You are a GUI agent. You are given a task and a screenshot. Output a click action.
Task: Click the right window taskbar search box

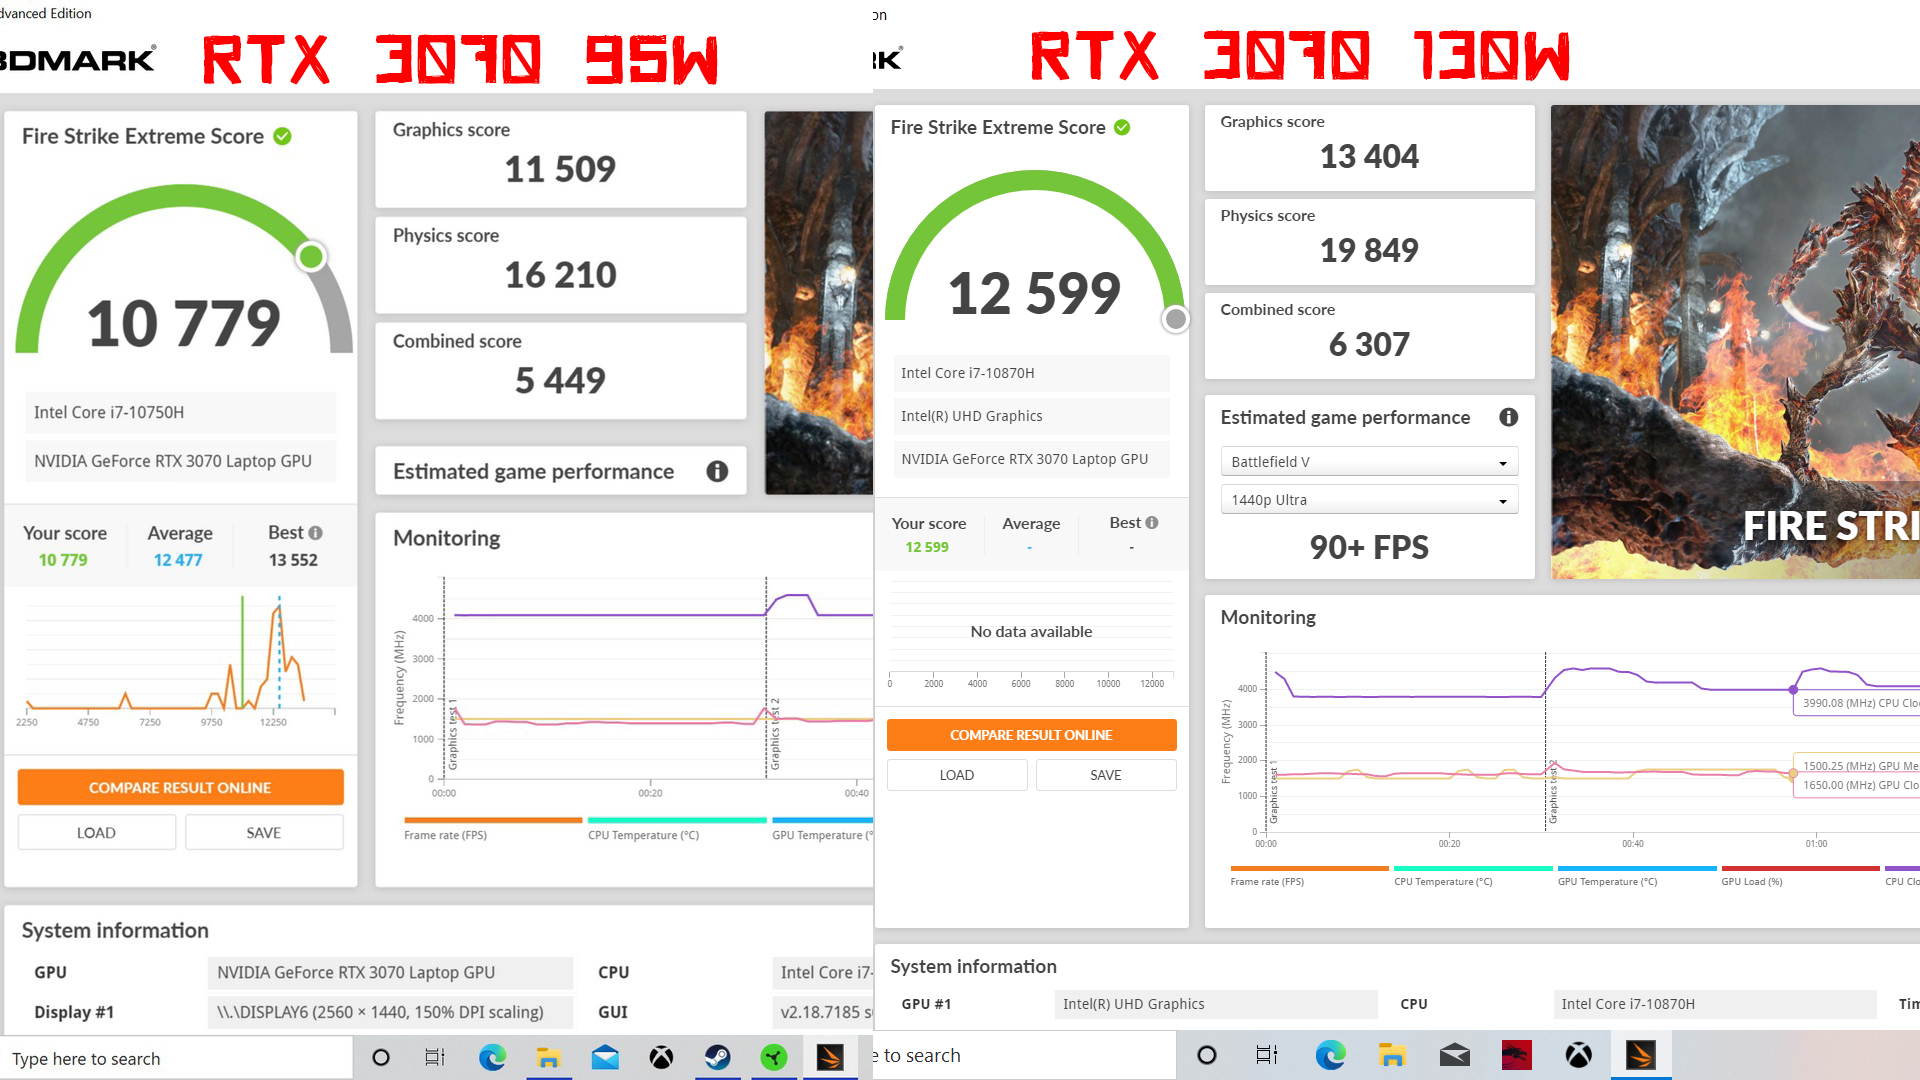(1025, 1055)
